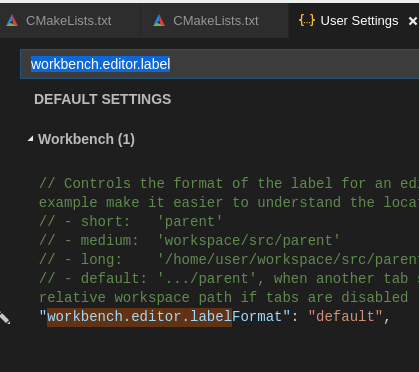Switch to the first CMakeLists.txt tab
Screen dimensions: 419x372
coord(70,21)
